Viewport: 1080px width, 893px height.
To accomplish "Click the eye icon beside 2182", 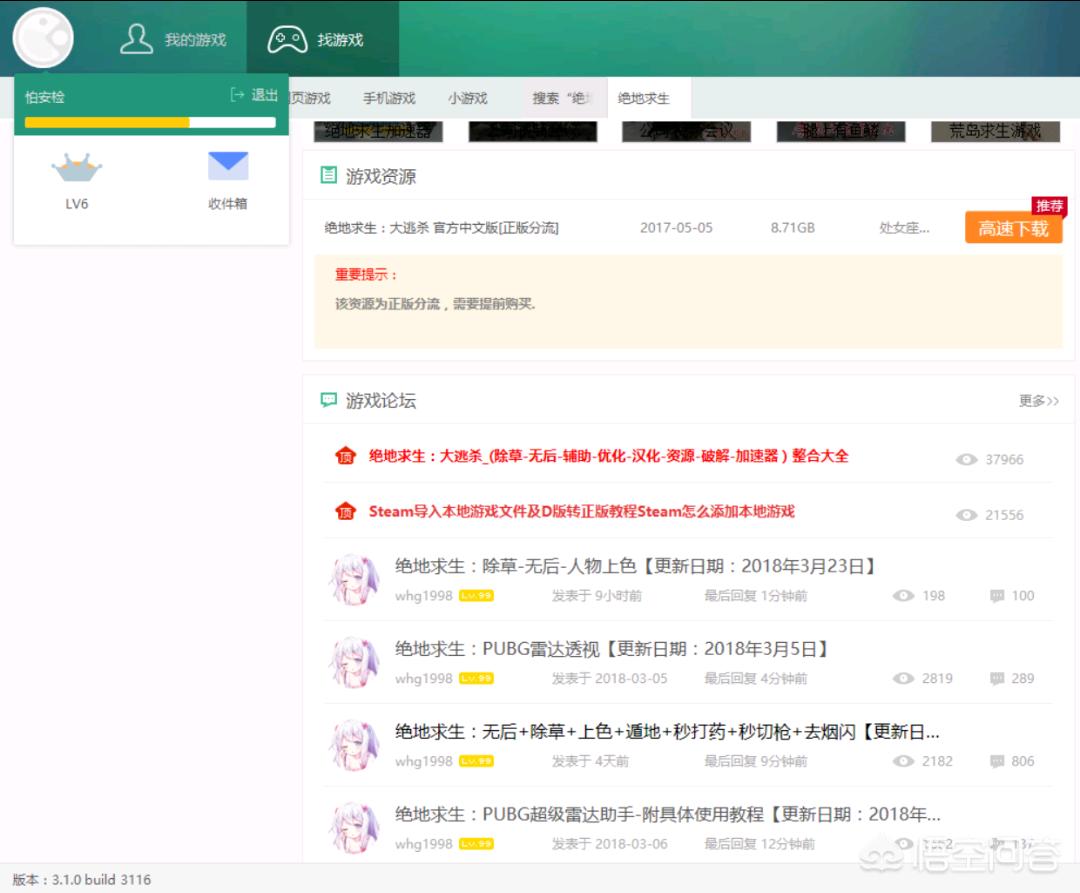I will click(903, 761).
